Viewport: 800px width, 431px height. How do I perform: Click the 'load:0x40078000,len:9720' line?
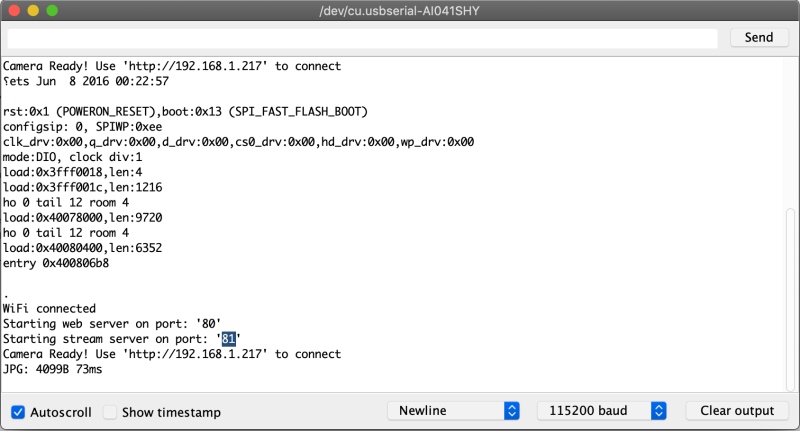tap(82, 218)
